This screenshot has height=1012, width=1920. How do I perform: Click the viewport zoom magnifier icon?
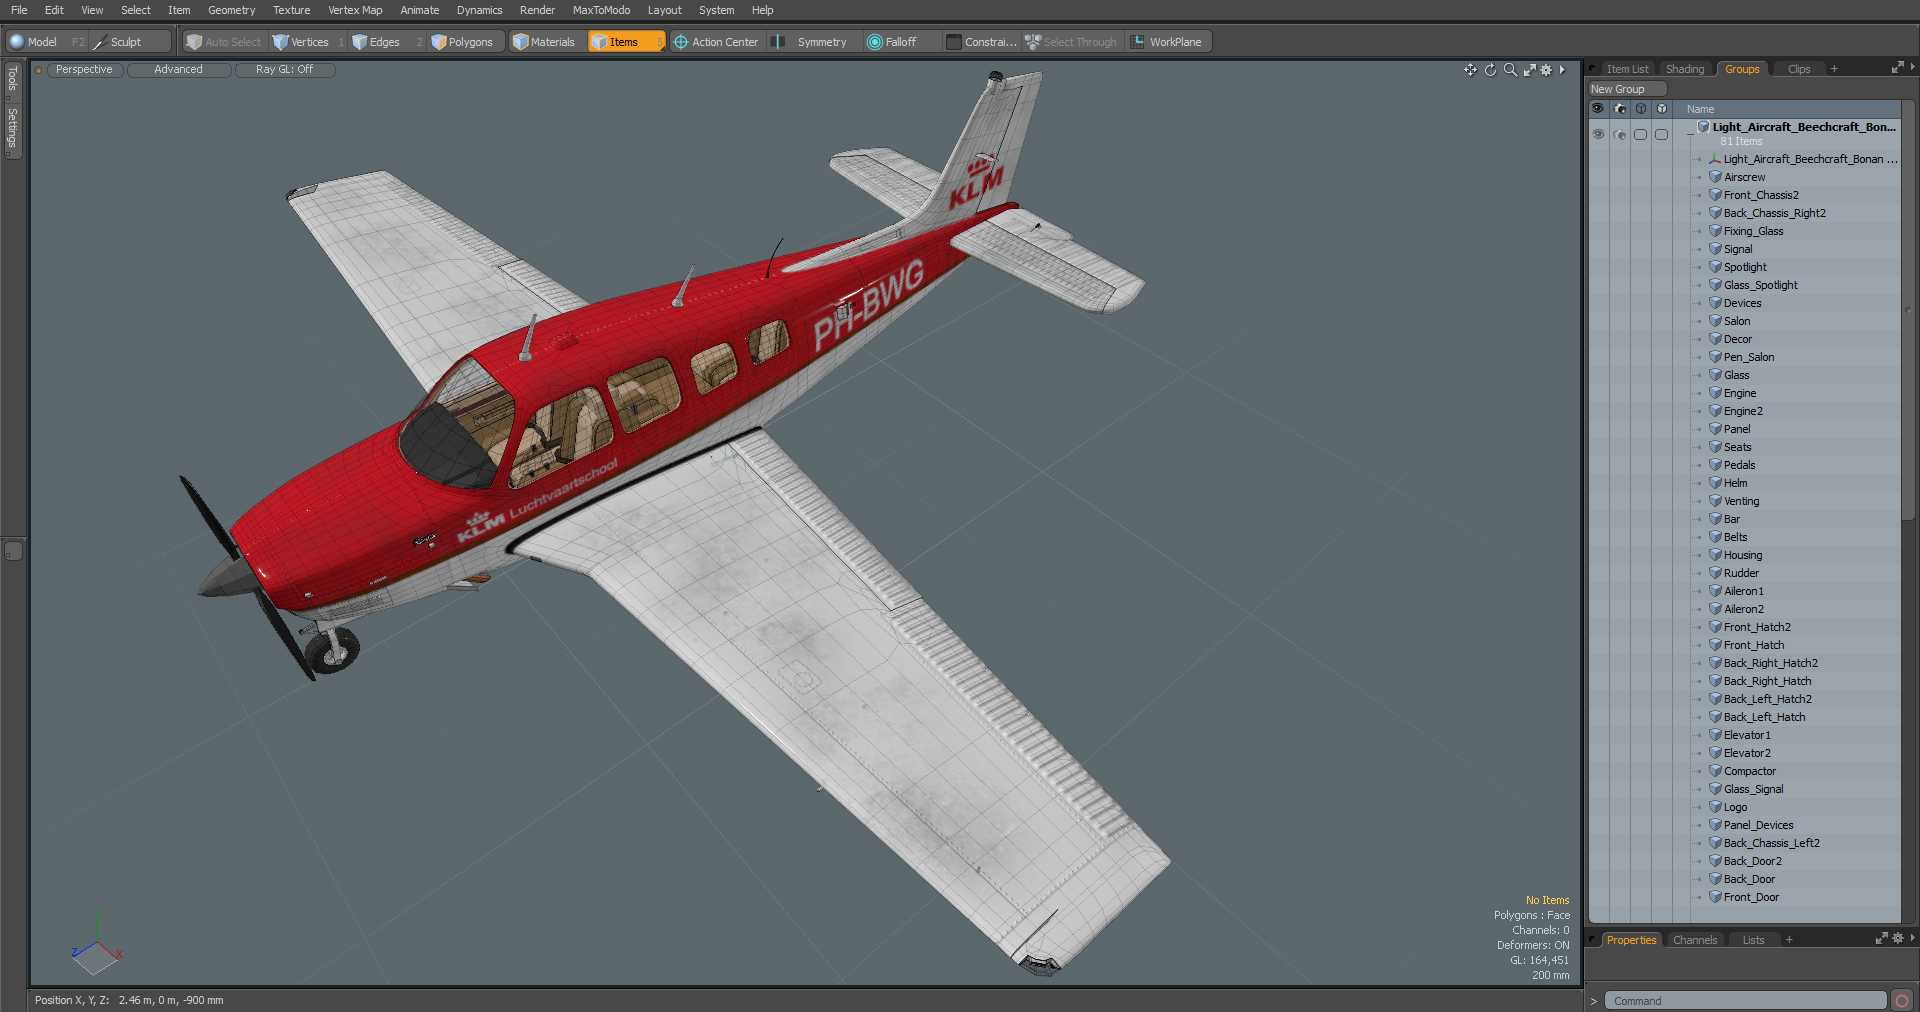tap(1510, 70)
